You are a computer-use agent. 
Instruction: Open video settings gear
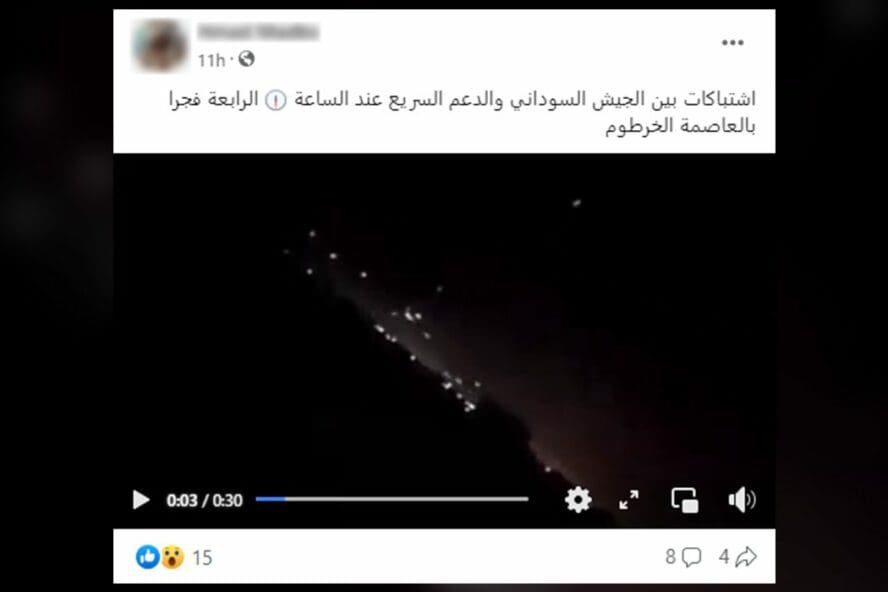[x=578, y=500]
